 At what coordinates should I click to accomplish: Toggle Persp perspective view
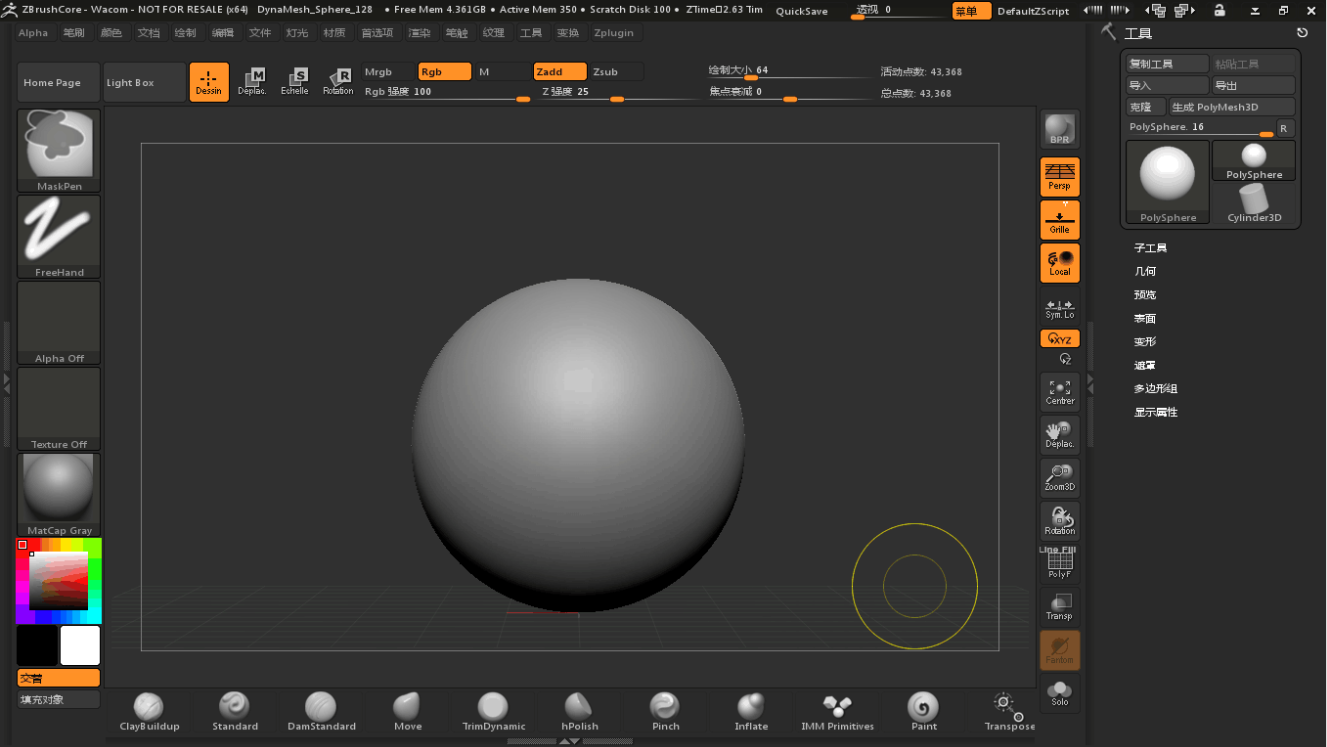(1059, 177)
